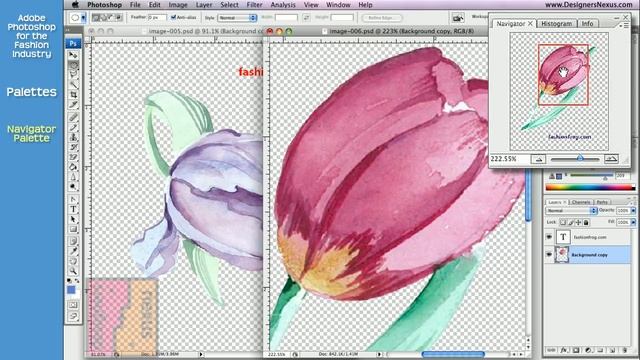Image resolution: width=640 pixels, height=360 pixels.
Task: Click Navigator zoom out button
Action: point(538,159)
